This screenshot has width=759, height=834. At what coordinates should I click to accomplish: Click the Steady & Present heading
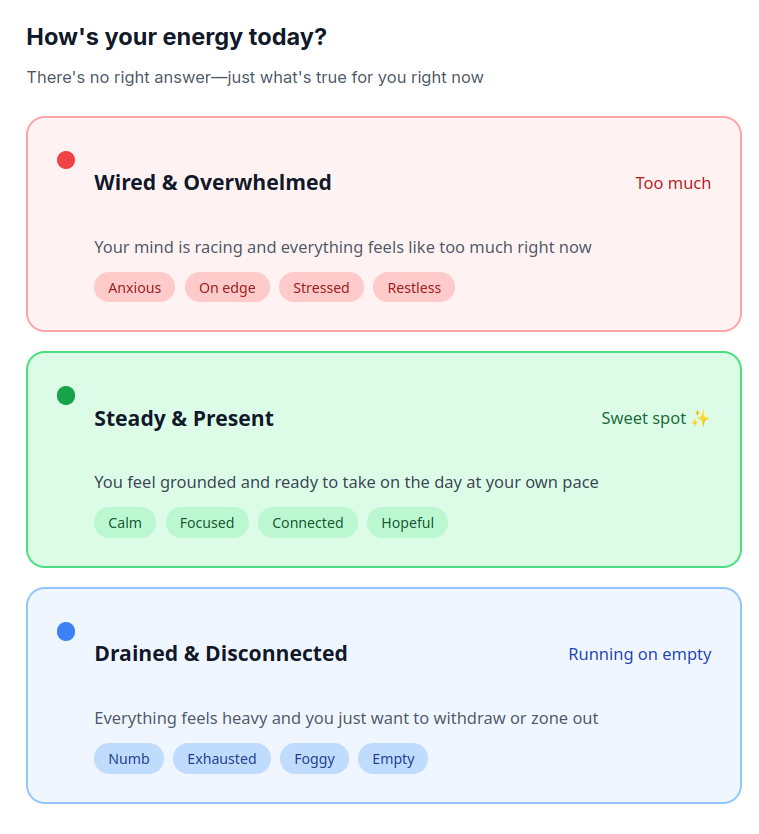(184, 419)
